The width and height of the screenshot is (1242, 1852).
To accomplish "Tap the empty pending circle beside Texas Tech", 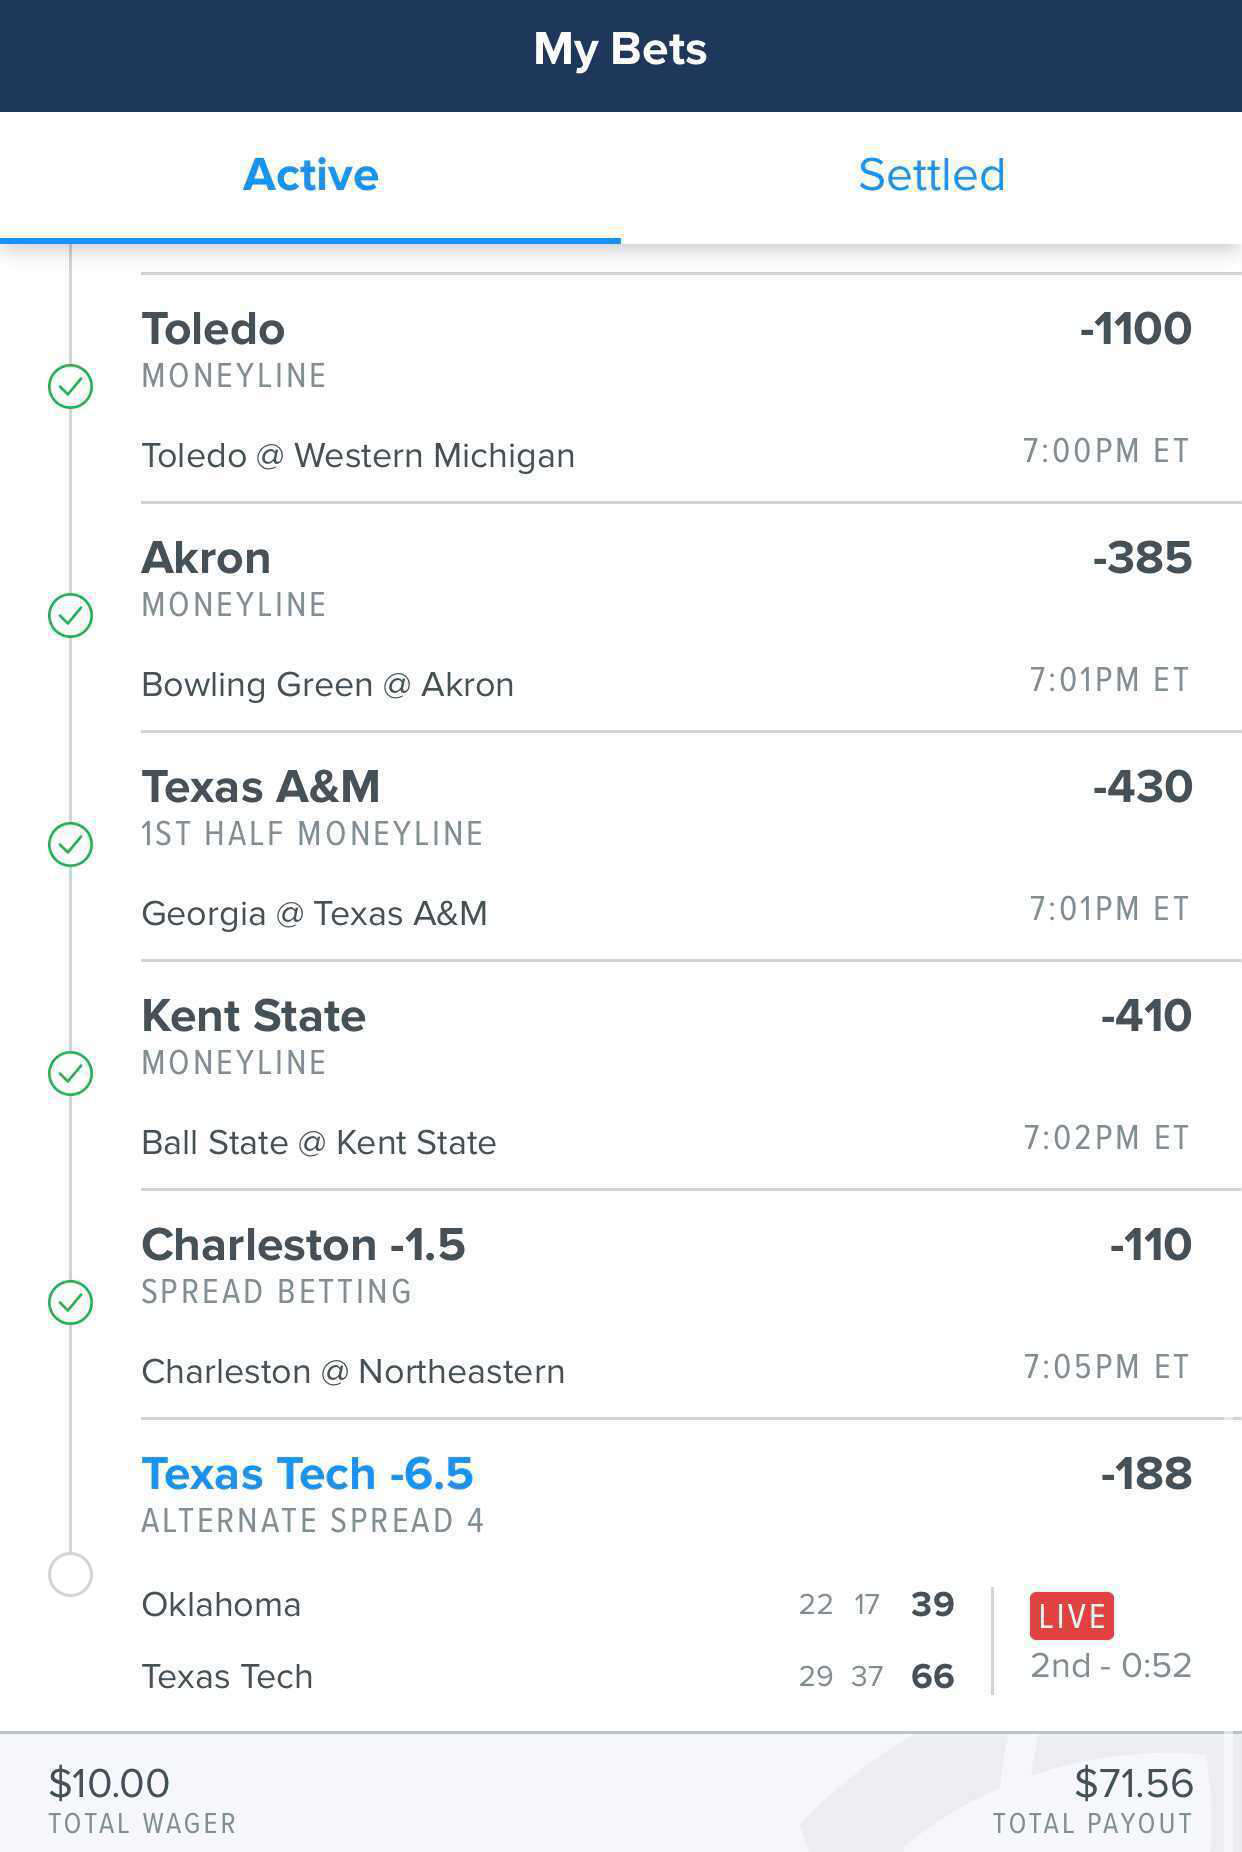I will point(71,1574).
